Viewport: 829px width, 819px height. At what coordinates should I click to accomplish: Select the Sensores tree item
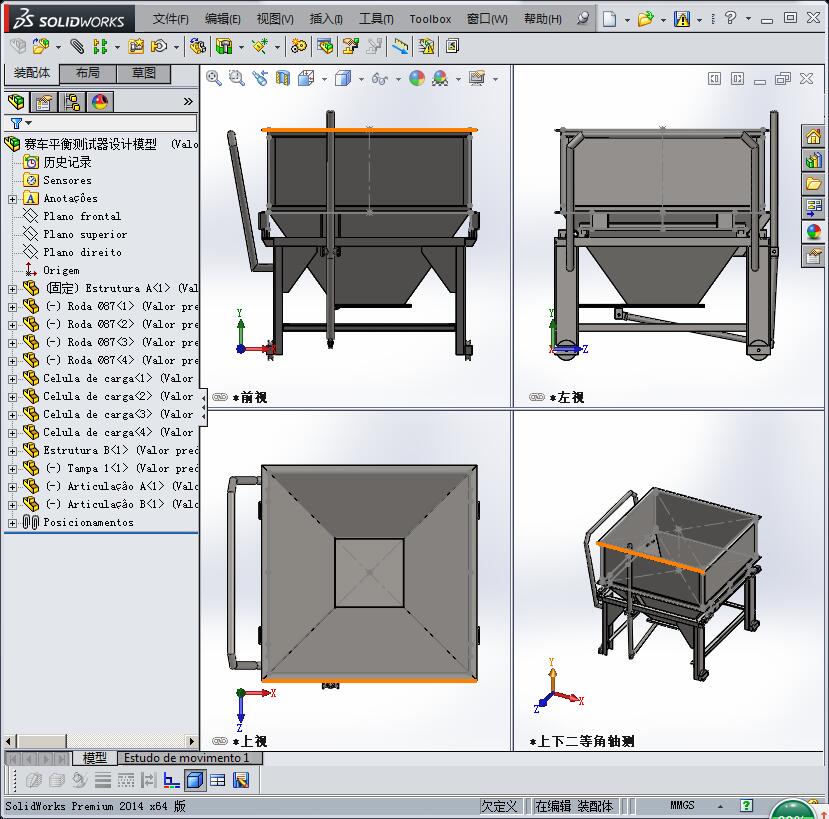(x=67, y=180)
